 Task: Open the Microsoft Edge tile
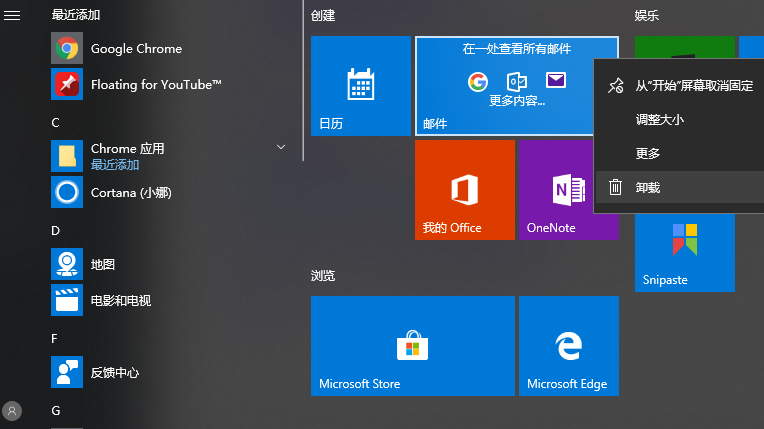pyautogui.click(x=569, y=346)
